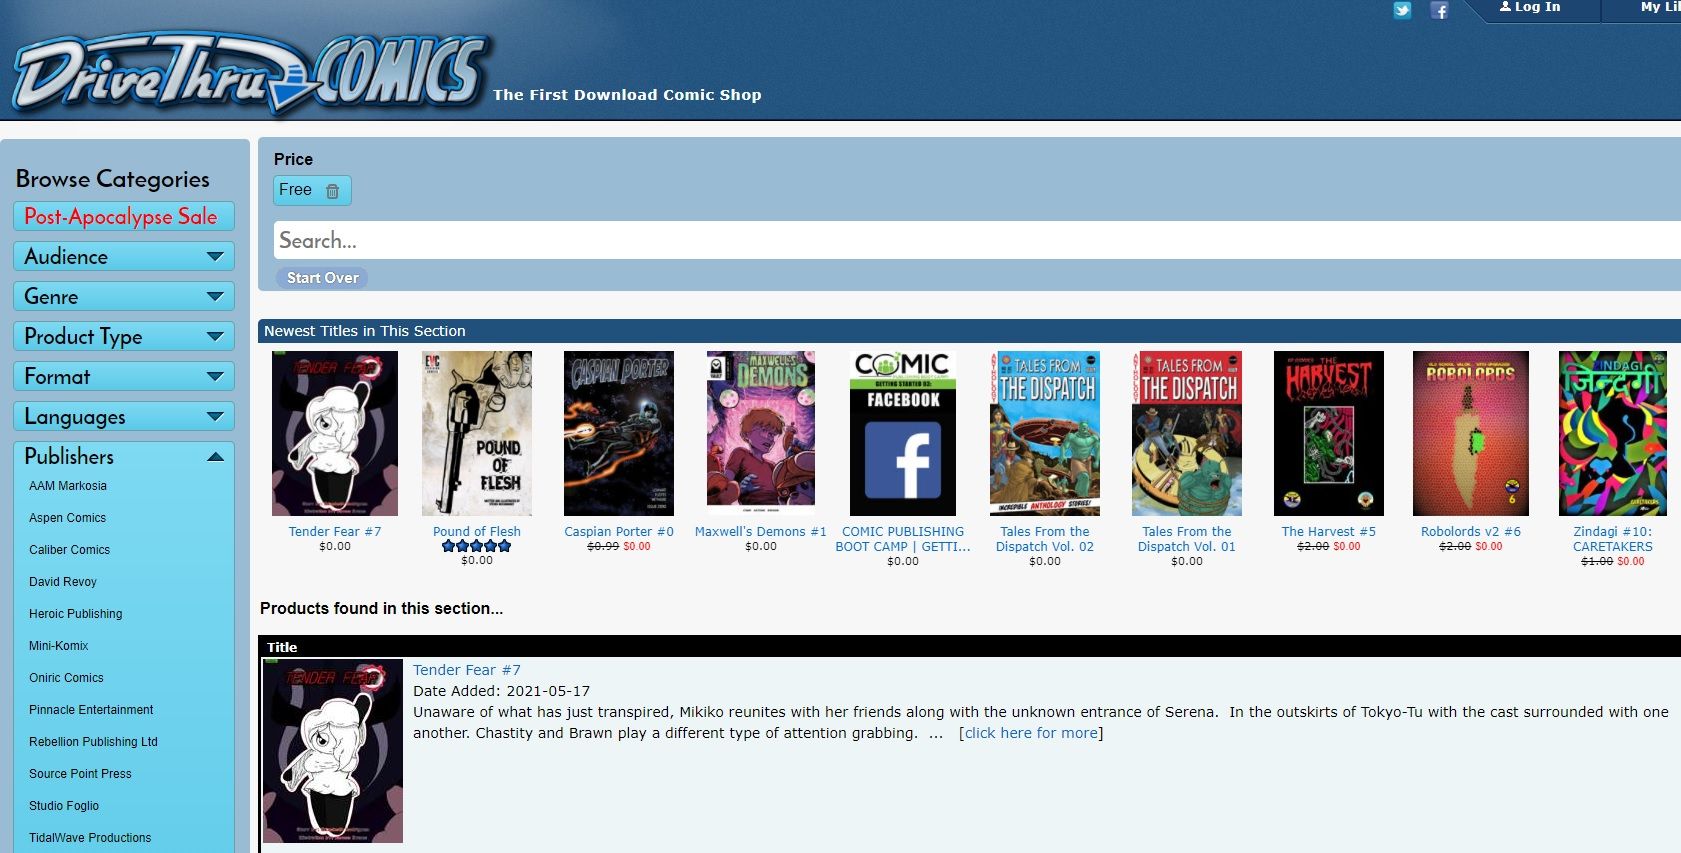The image size is (1681, 853).
Task: Expand the Product Type dropdown
Action: click(124, 336)
